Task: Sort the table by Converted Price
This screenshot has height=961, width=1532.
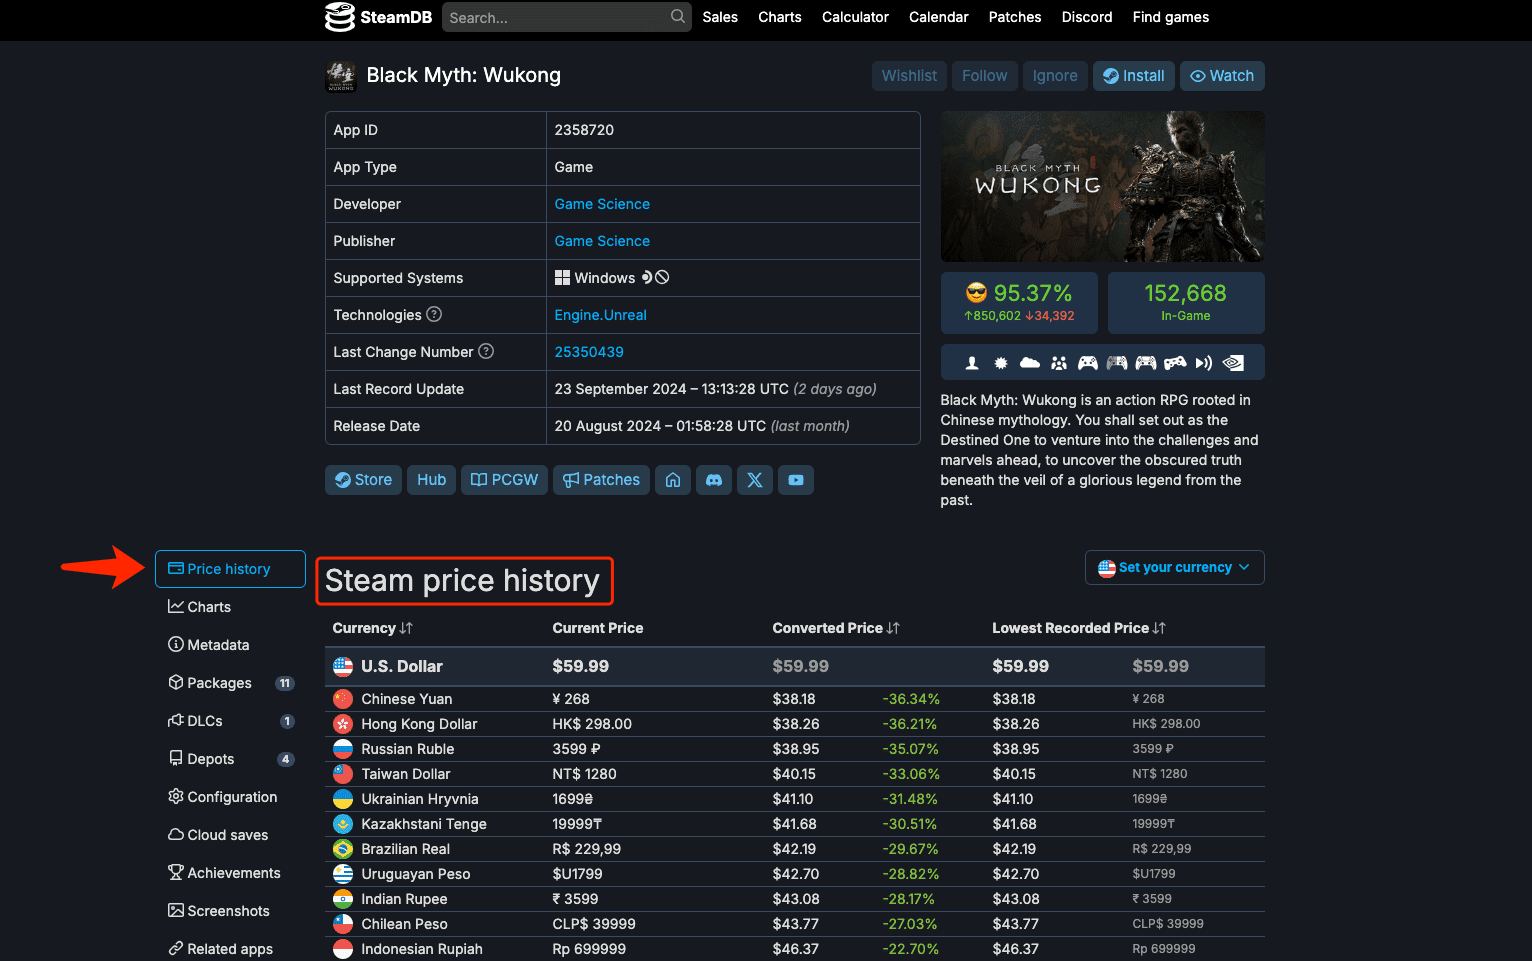Action: [836, 628]
